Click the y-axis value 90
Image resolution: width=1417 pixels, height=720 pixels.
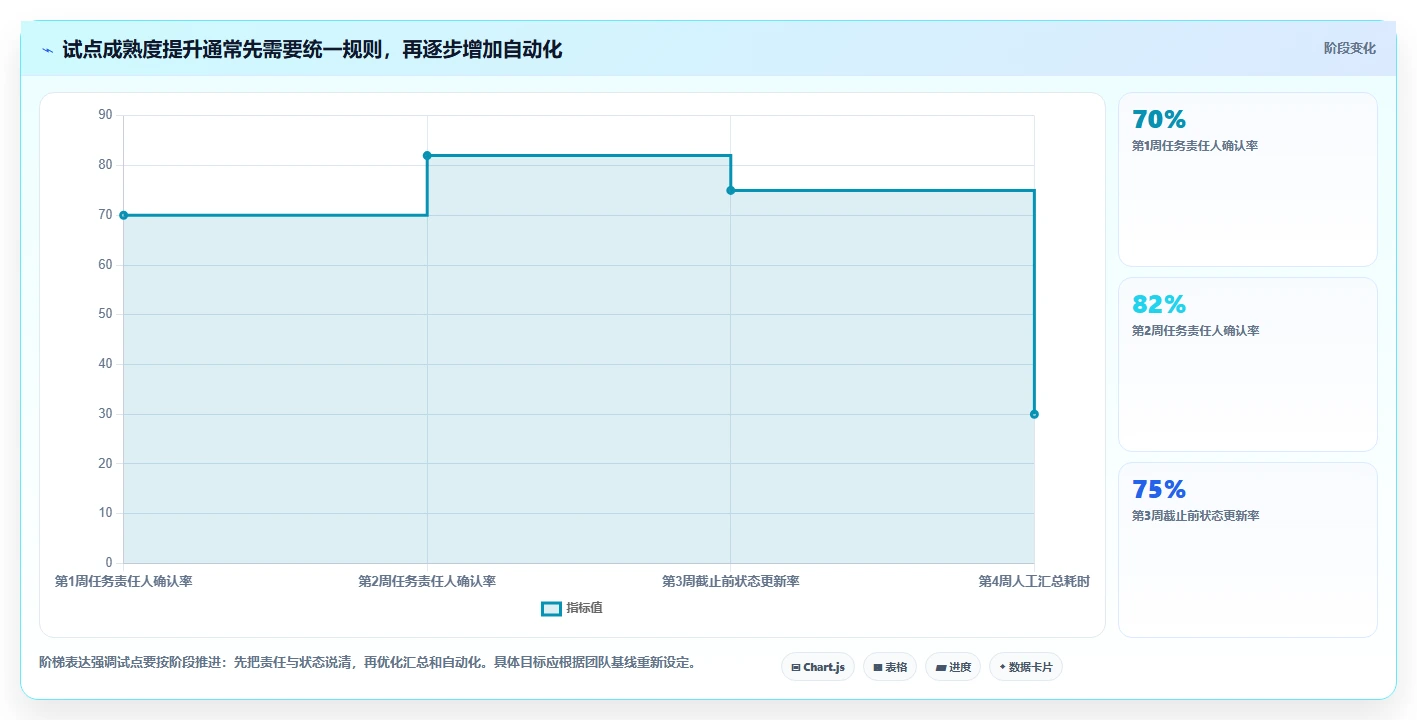(105, 115)
